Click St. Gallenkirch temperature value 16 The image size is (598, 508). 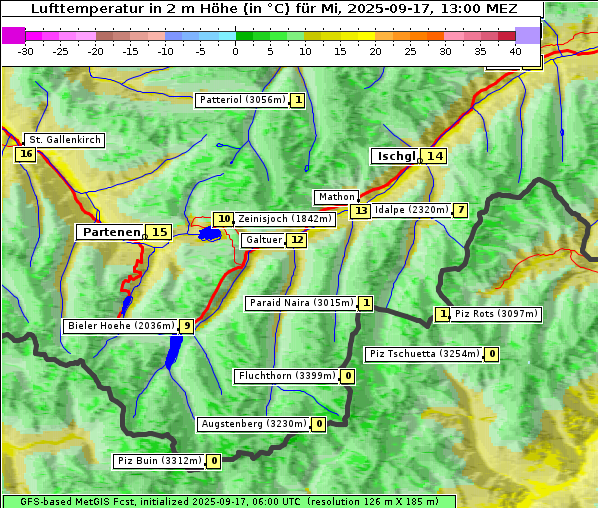(x=26, y=154)
